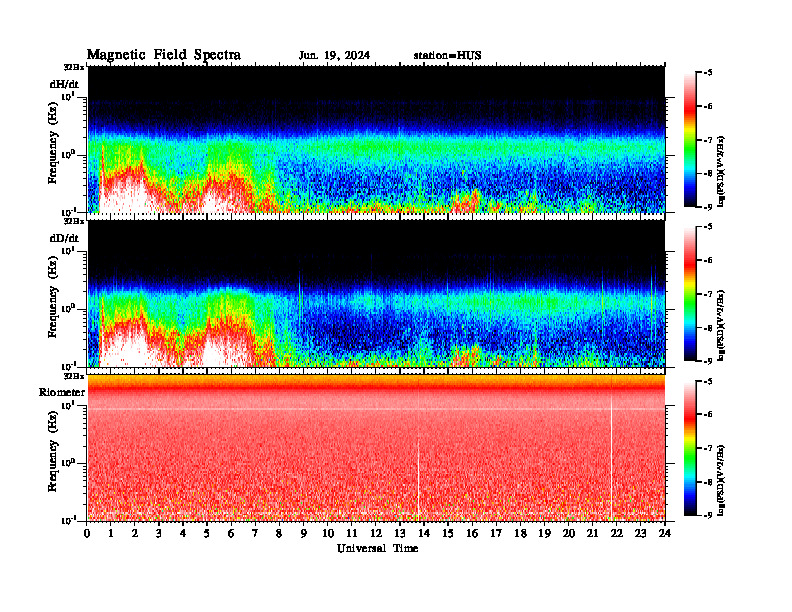This screenshot has width=792, height=612.
Task: Click the dH/dt spectrogram plot
Action: [x=376, y=139]
